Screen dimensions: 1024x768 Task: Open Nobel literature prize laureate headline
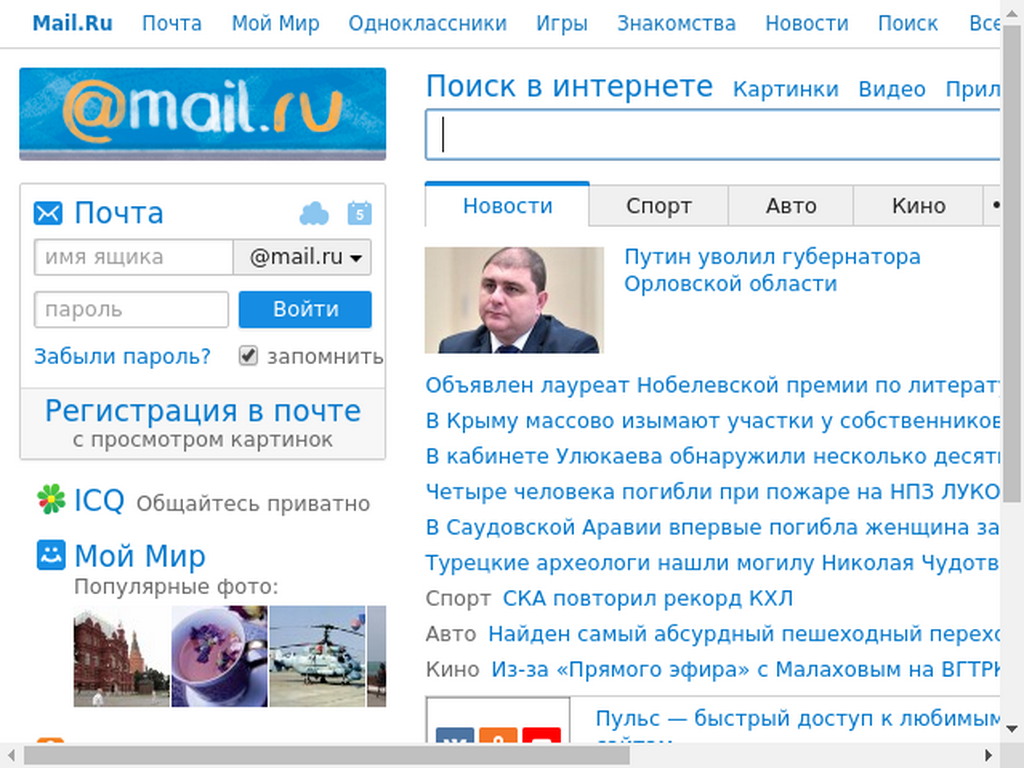click(712, 385)
